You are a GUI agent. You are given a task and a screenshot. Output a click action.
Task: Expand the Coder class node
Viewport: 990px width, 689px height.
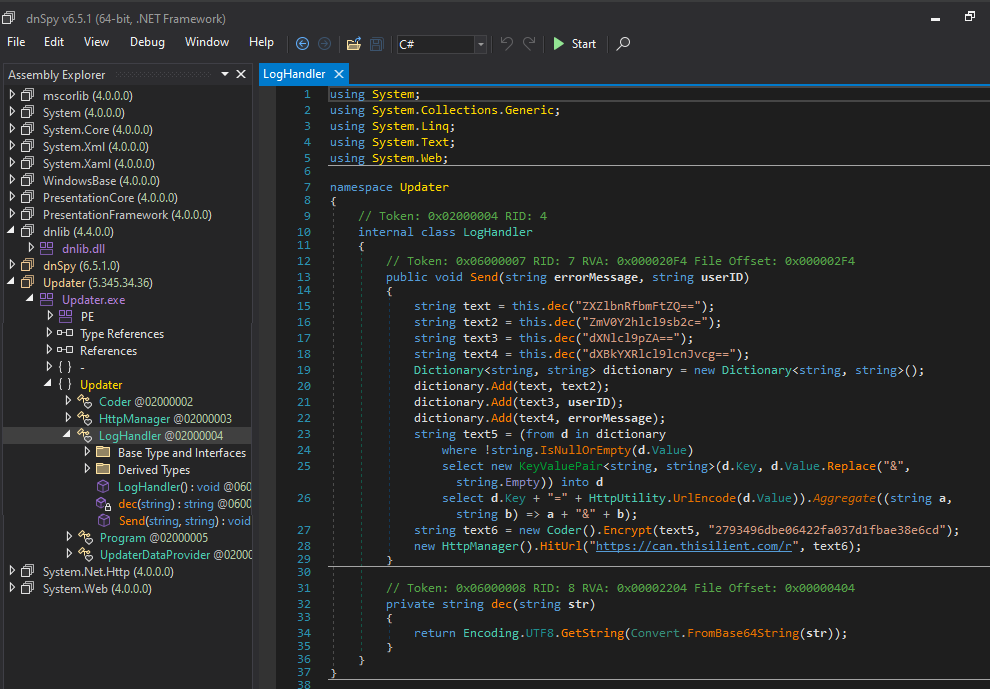click(68, 402)
